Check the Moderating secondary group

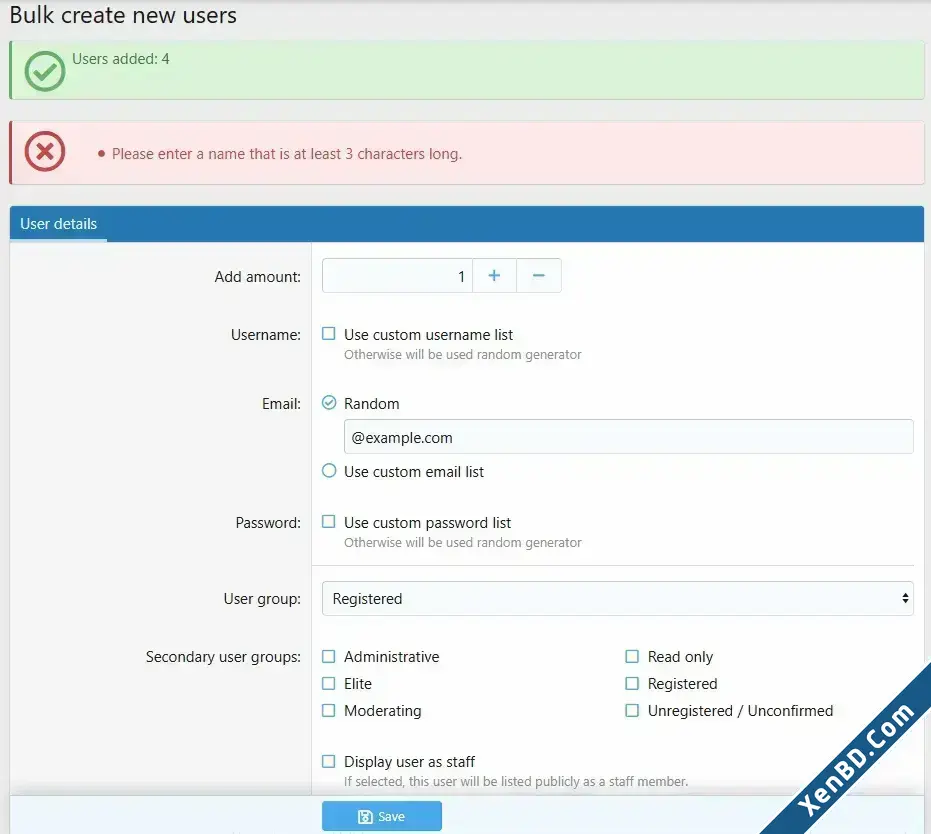[x=328, y=711]
